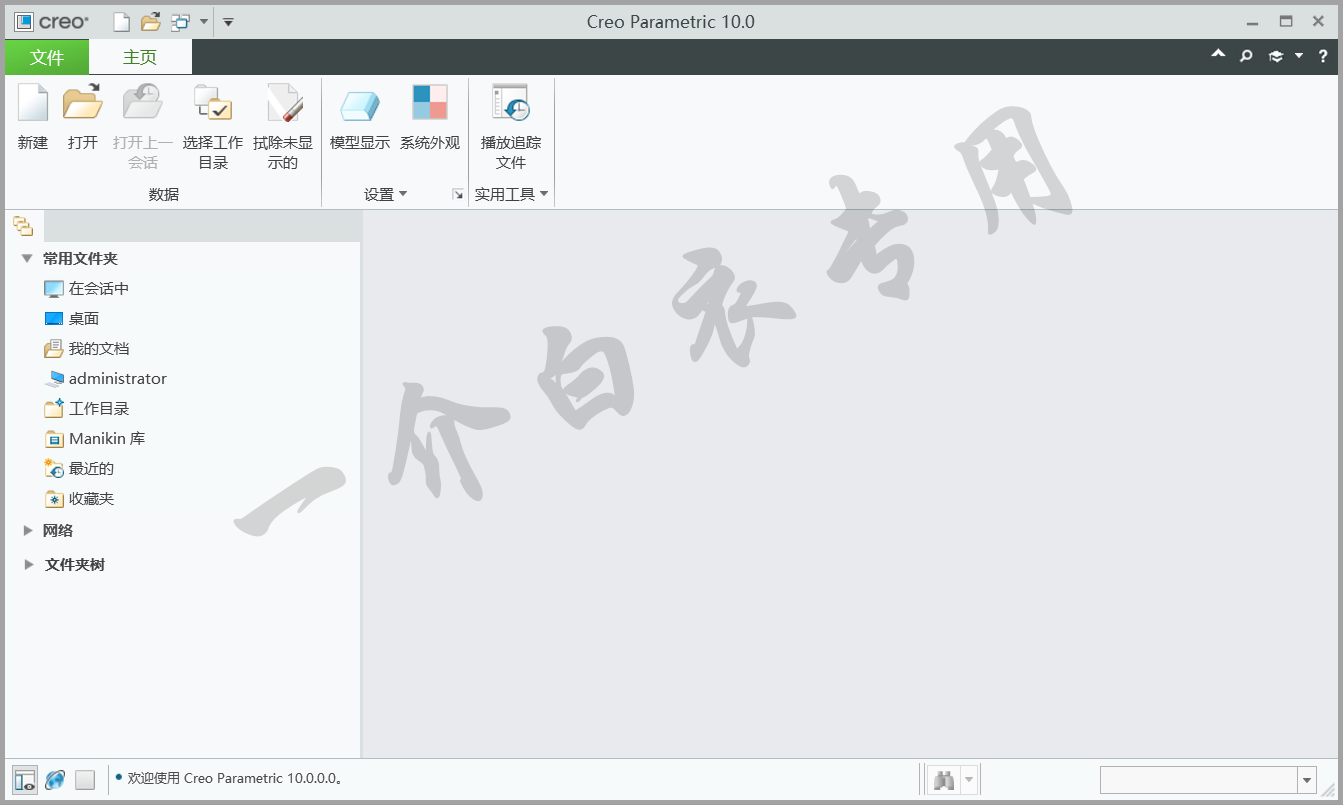This screenshot has width=1343, height=805.
Task: Select the folder browser tab icon in the navigator
Action: tap(23, 226)
